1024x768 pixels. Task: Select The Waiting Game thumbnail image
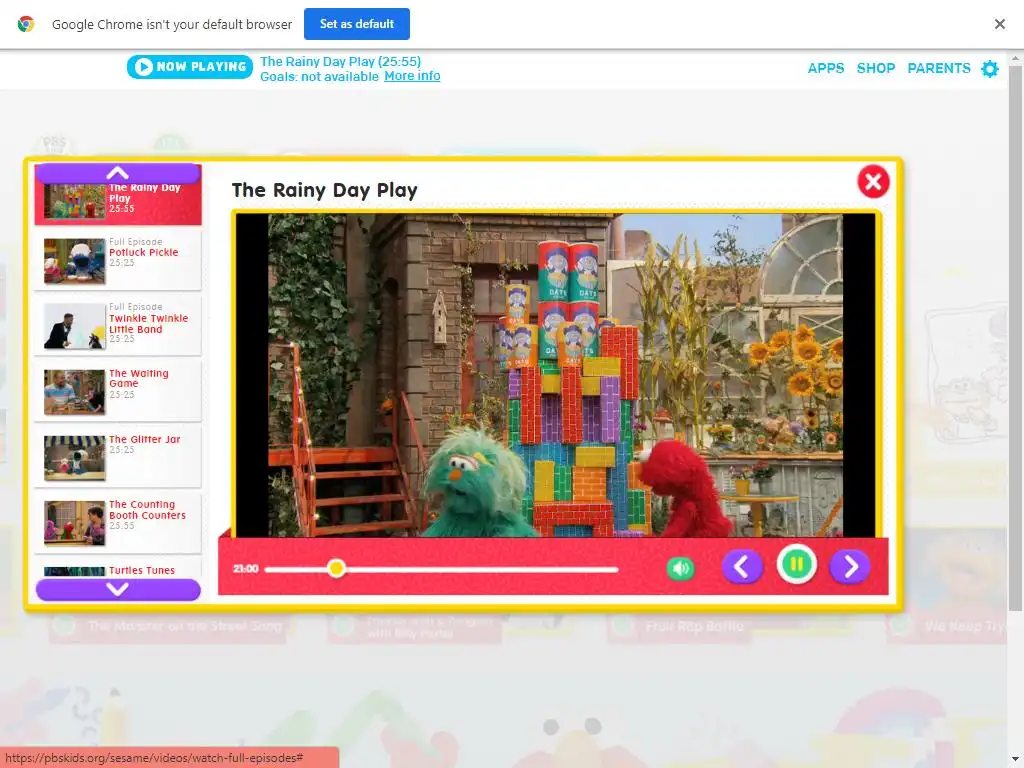[x=74, y=392]
